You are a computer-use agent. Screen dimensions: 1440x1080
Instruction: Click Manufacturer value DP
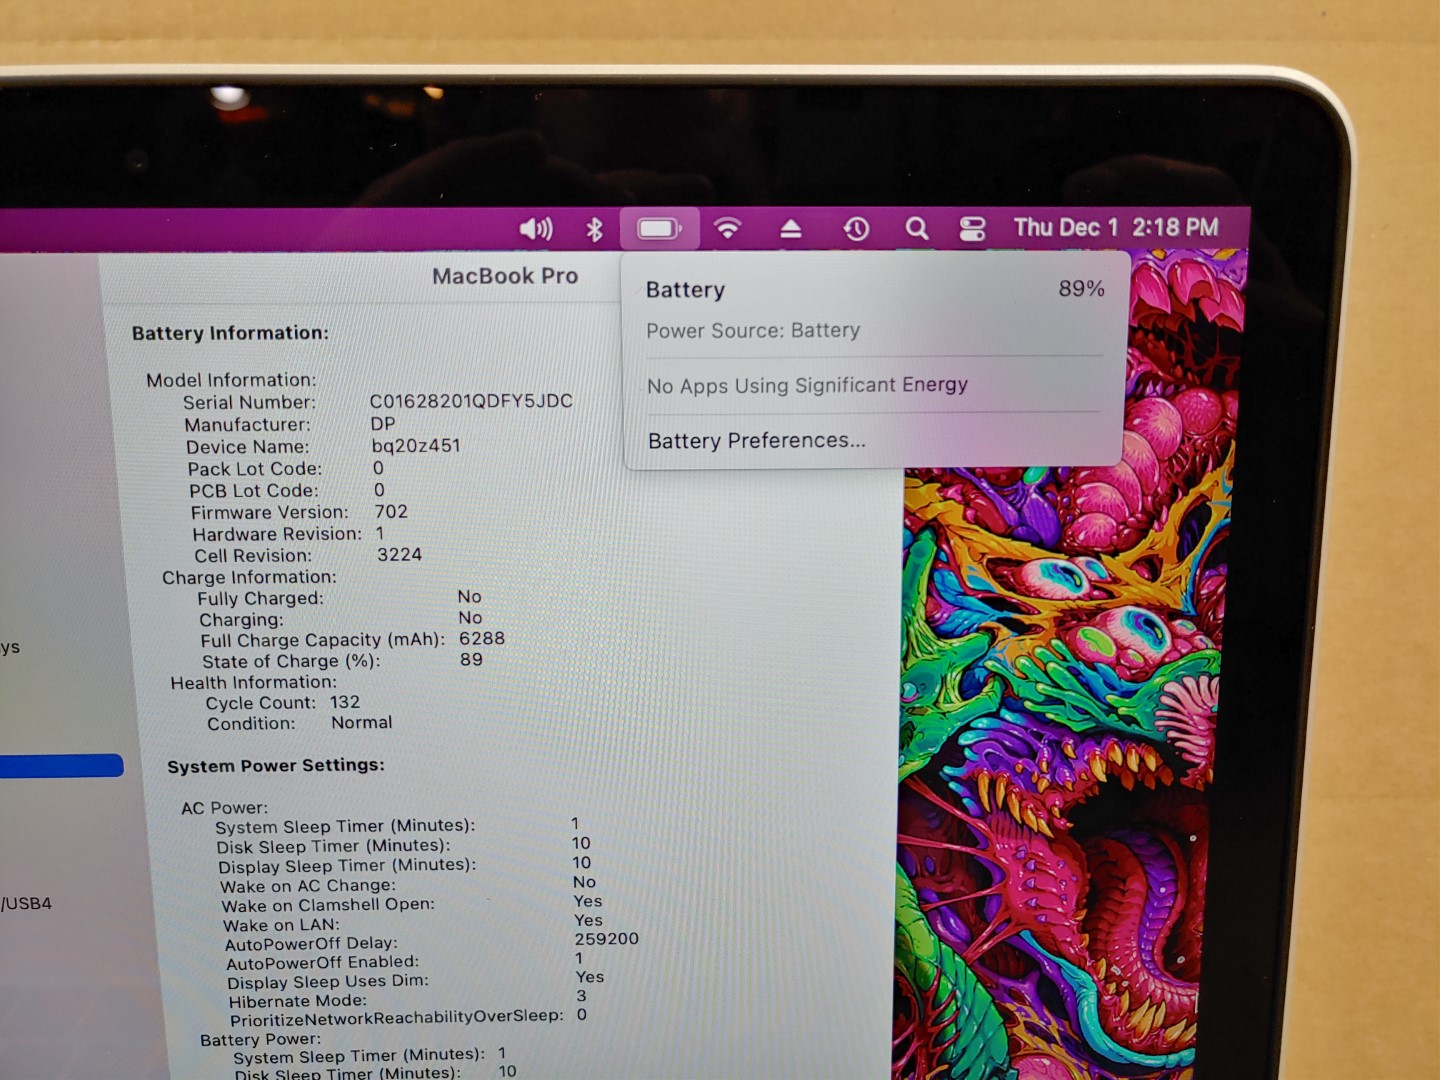383,424
